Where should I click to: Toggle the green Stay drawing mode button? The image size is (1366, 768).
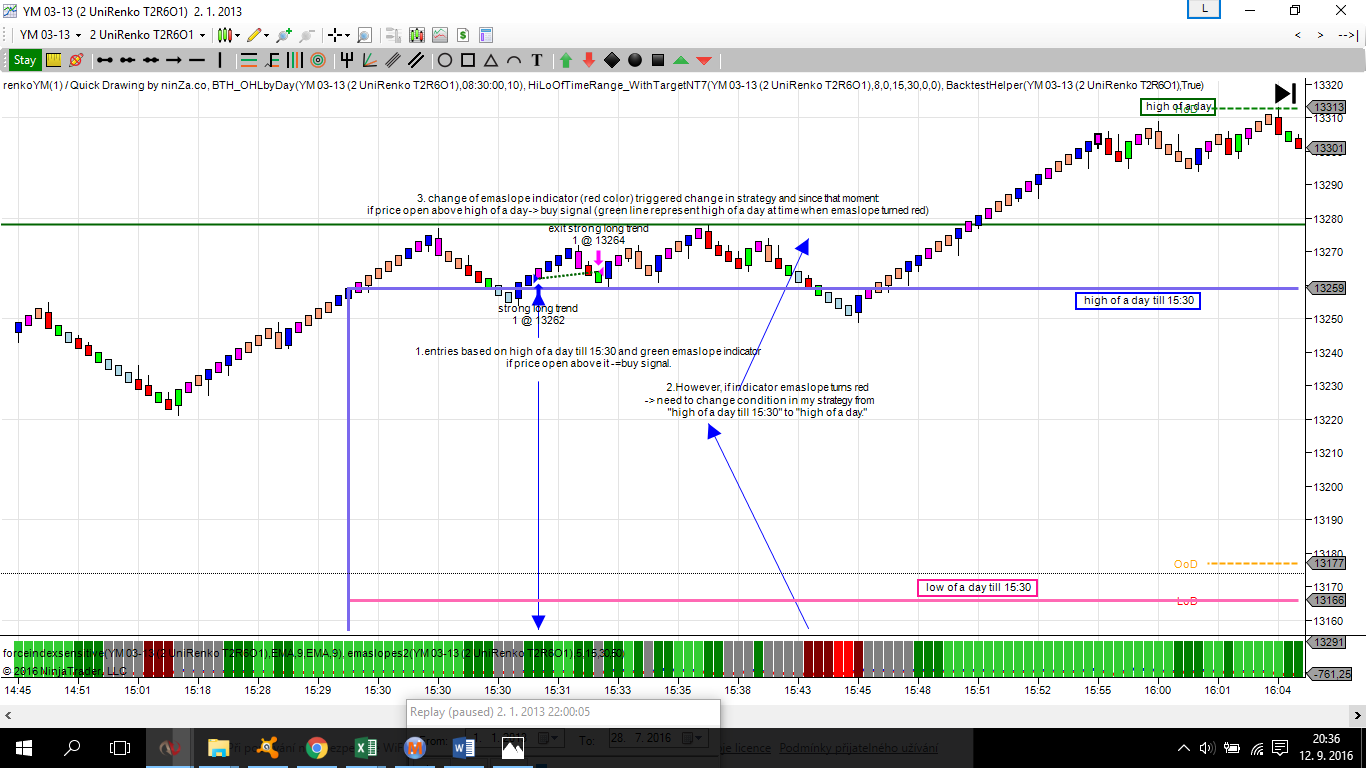[25, 60]
